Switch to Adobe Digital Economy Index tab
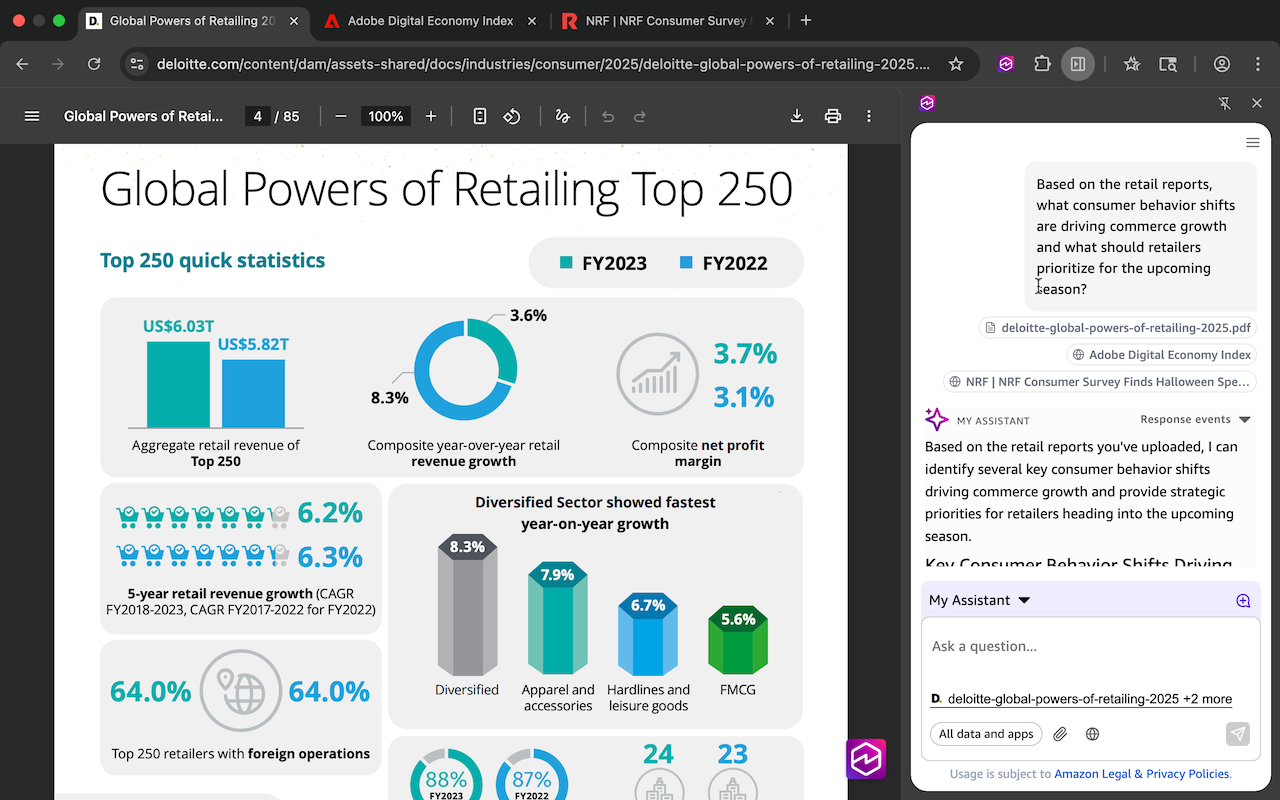 point(430,20)
